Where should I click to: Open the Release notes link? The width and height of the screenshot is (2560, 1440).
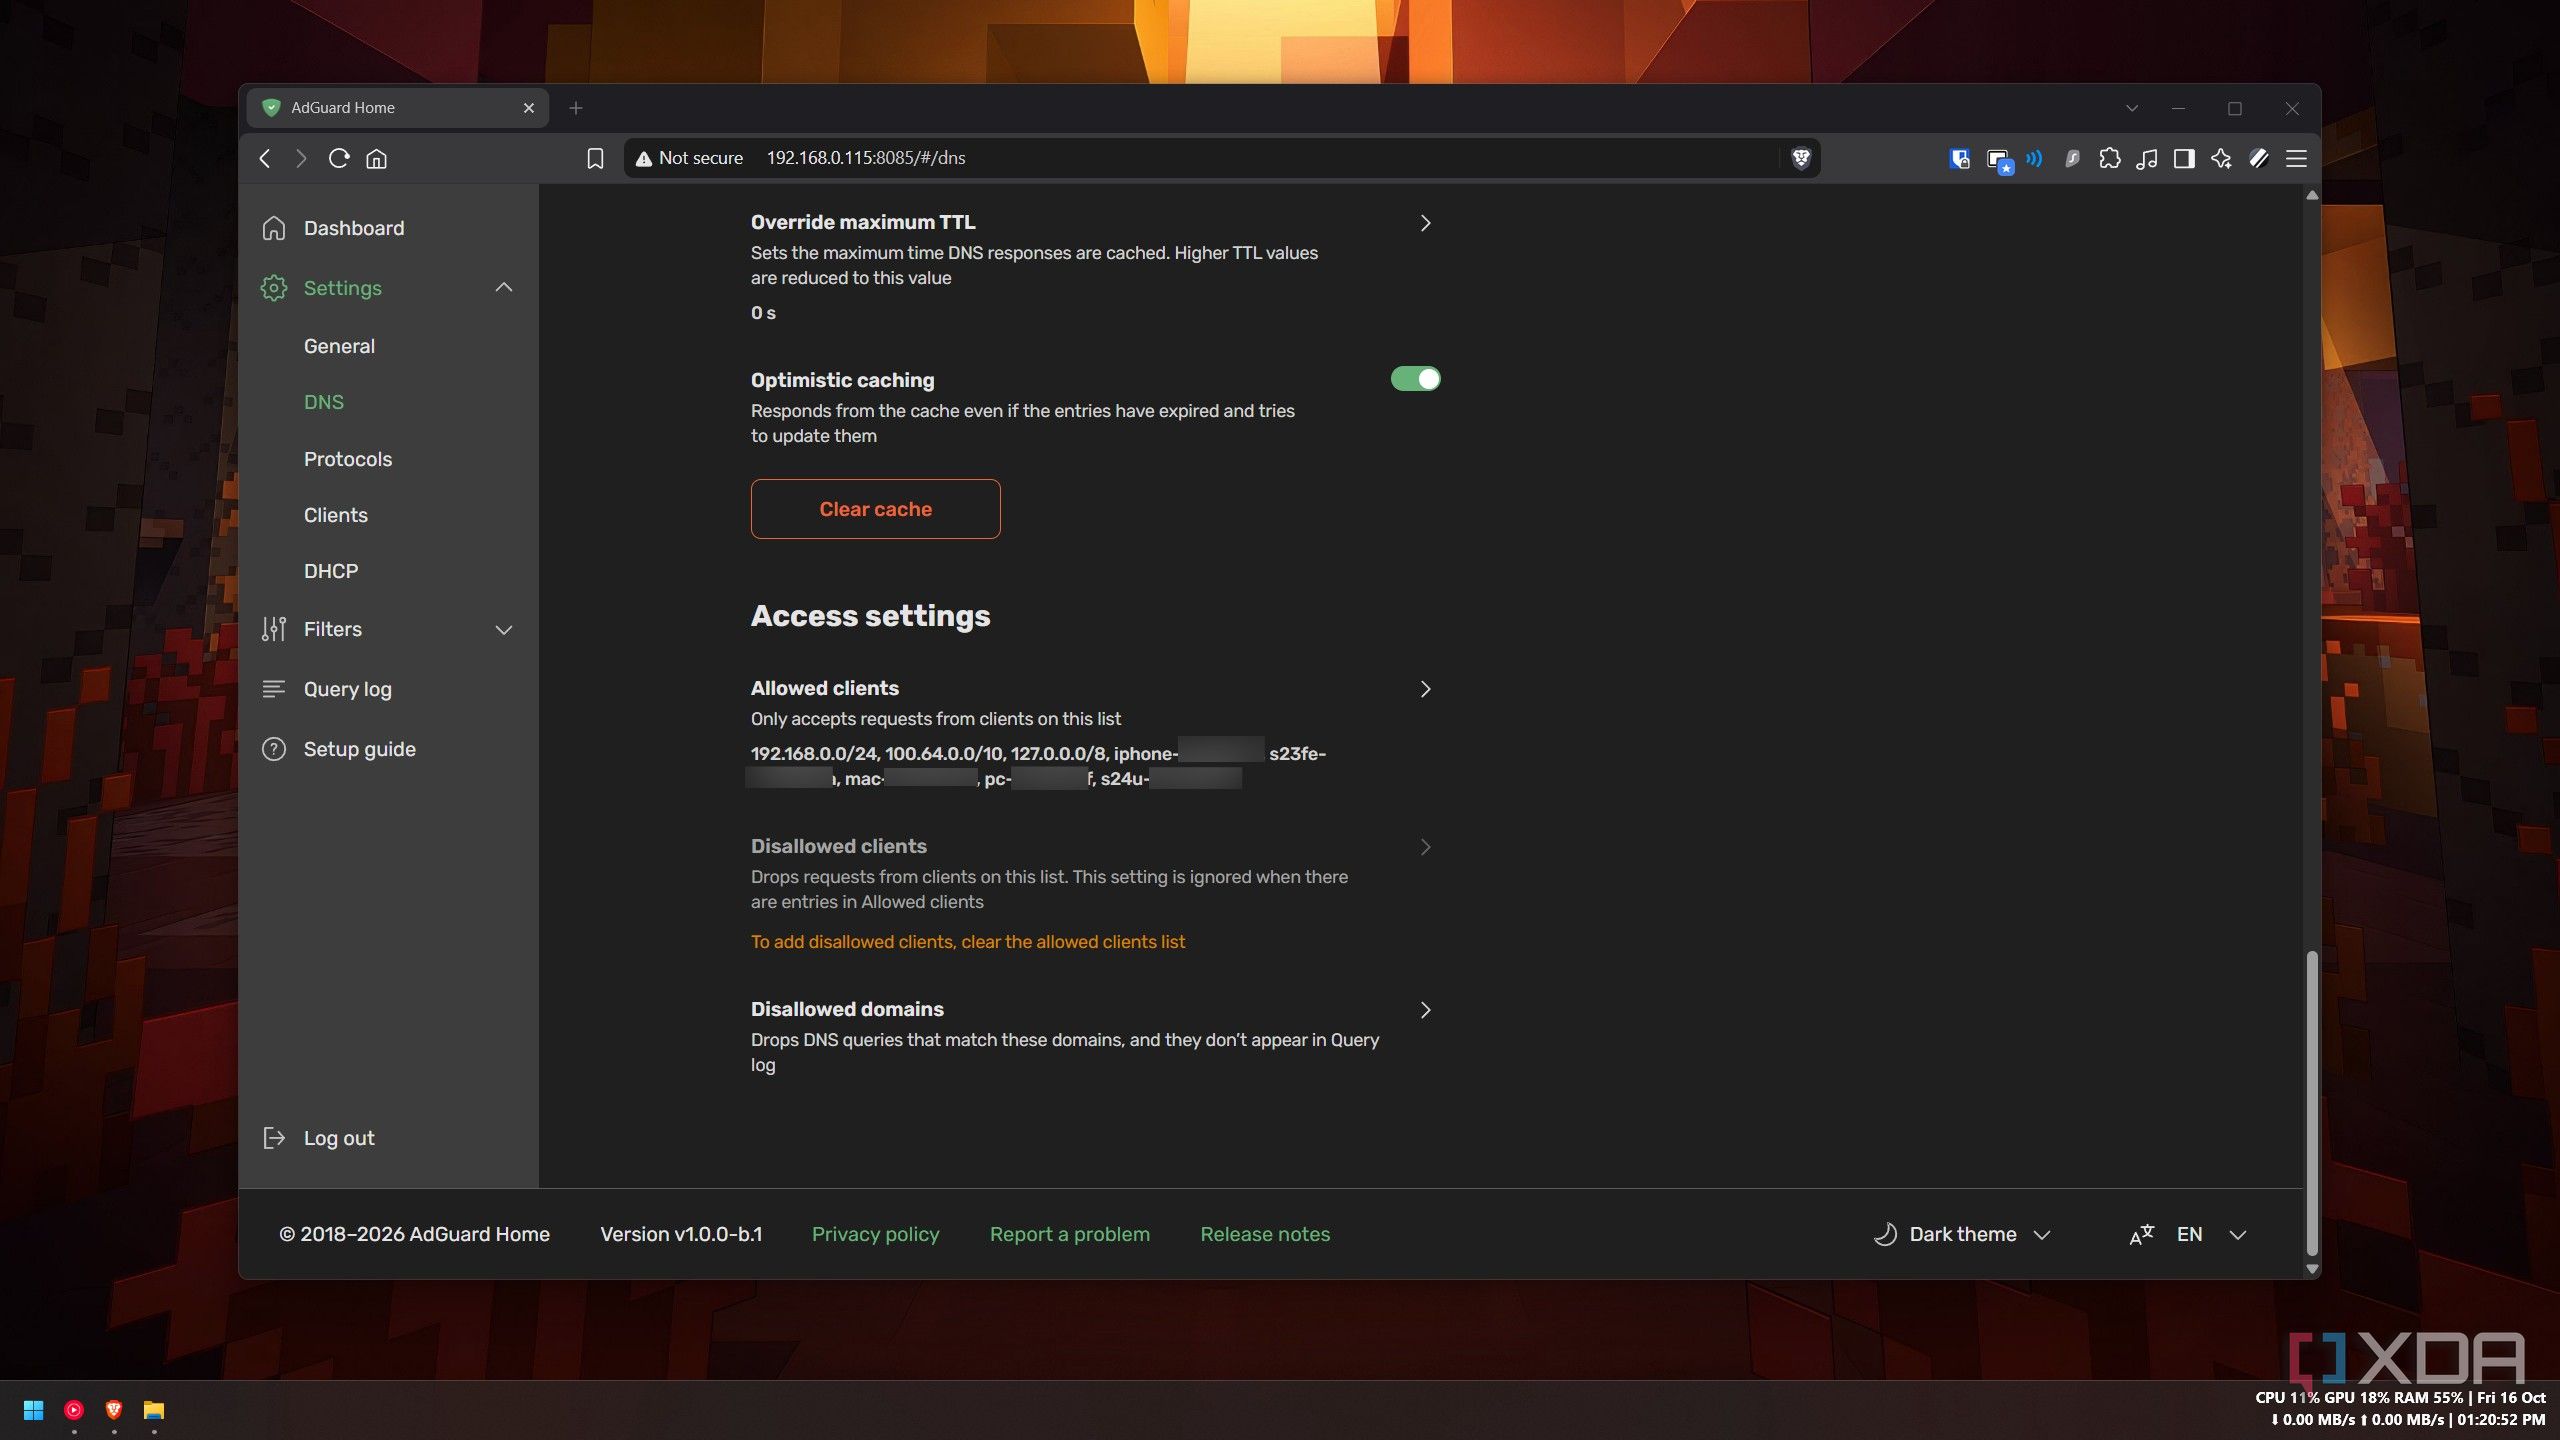pyautogui.click(x=1265, y=1234)
